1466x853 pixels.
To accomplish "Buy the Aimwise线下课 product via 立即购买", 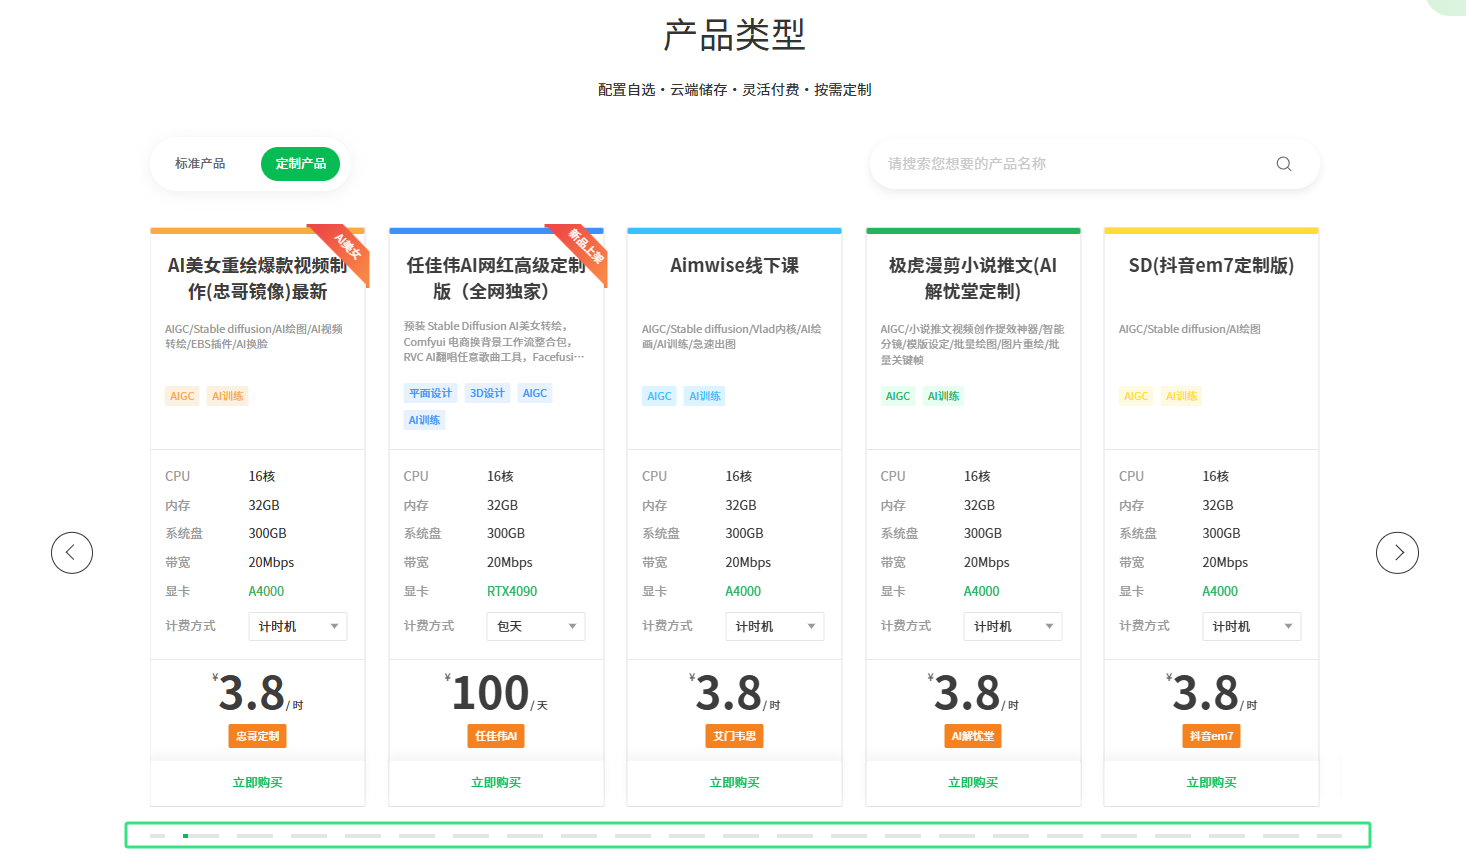I will (x=735, y=783).
